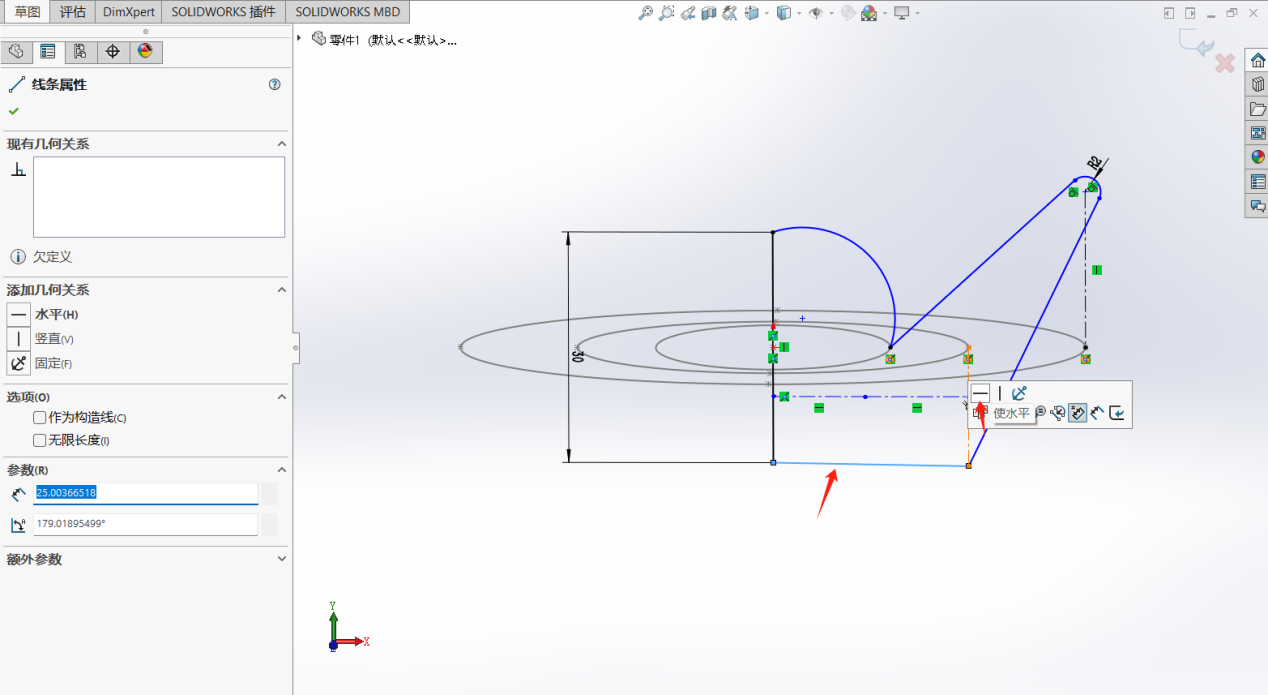
Task: Click the line length field showing 25.00366518
Action: (145, 493)
